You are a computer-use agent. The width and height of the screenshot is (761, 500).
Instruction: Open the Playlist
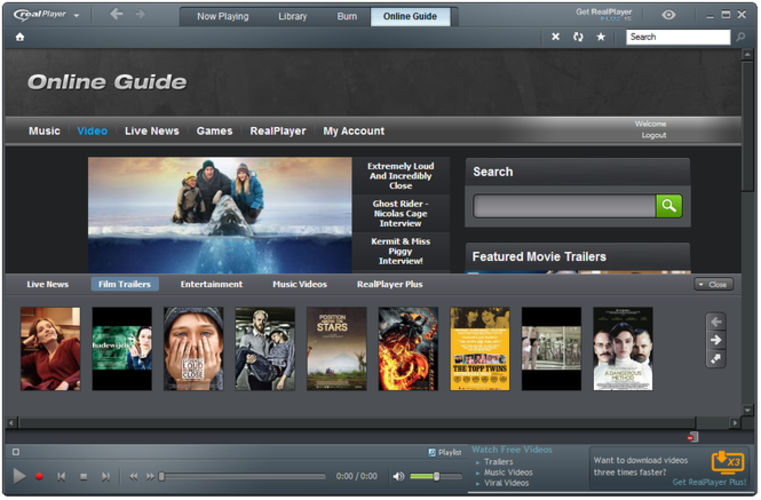pos(445,453)
